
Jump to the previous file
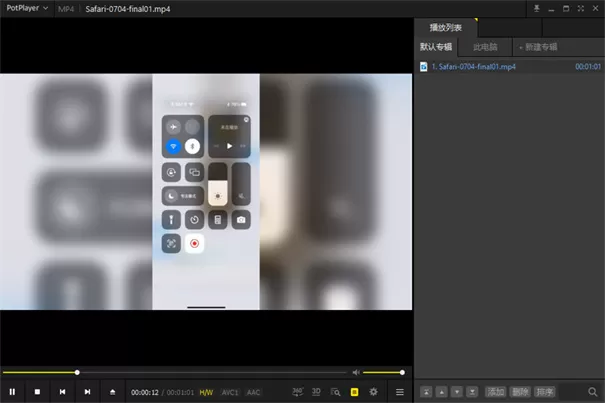click(63, 392)
